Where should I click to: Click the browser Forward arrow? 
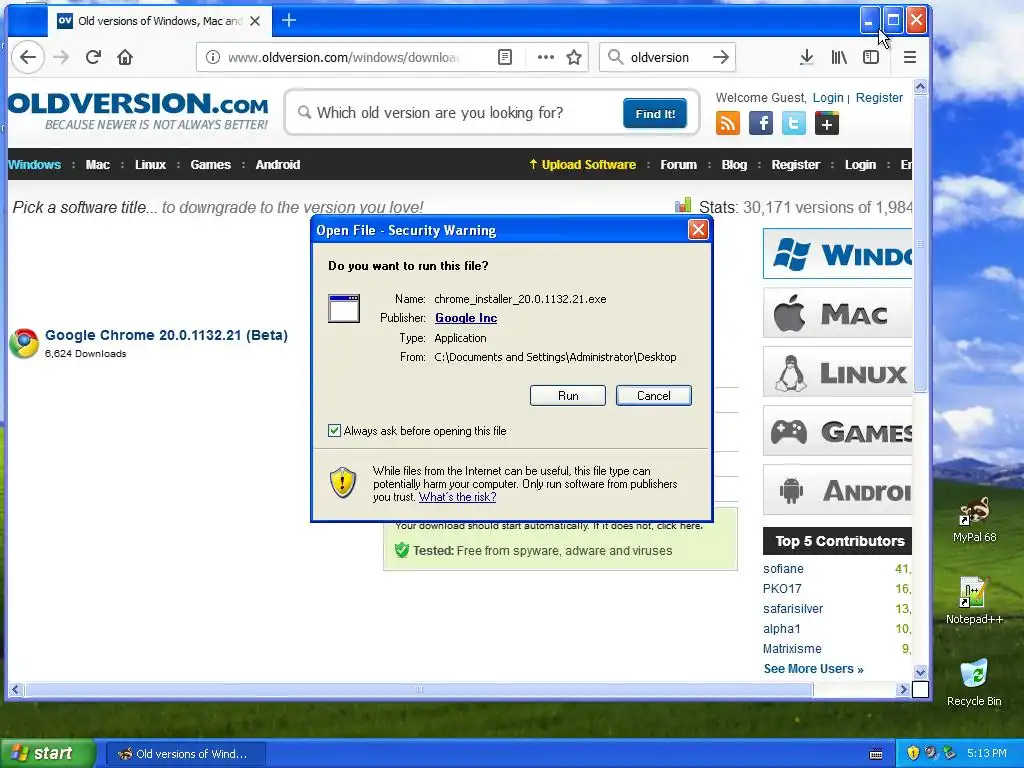[61, 57]
